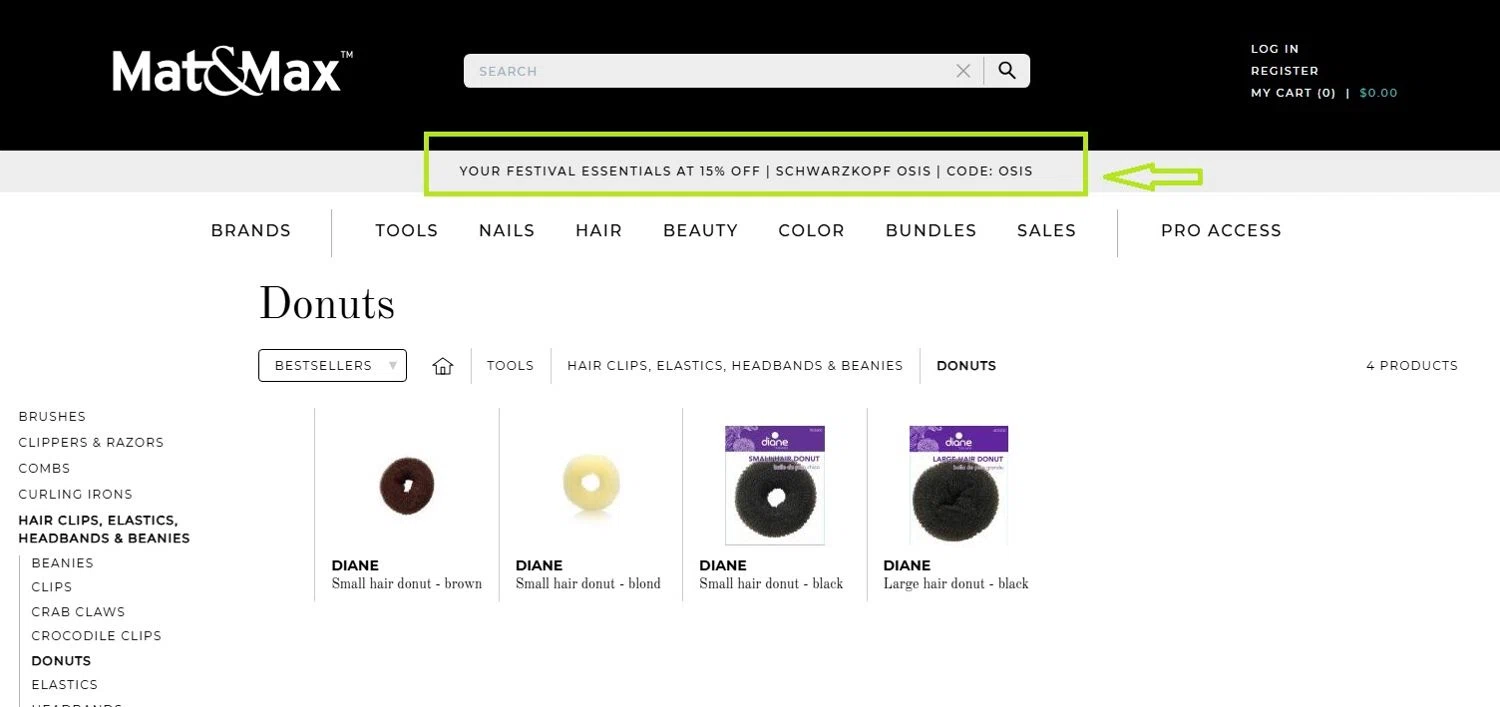
Task: Click "Small hair donut - brown" title
Action: (x=407, y=584)
